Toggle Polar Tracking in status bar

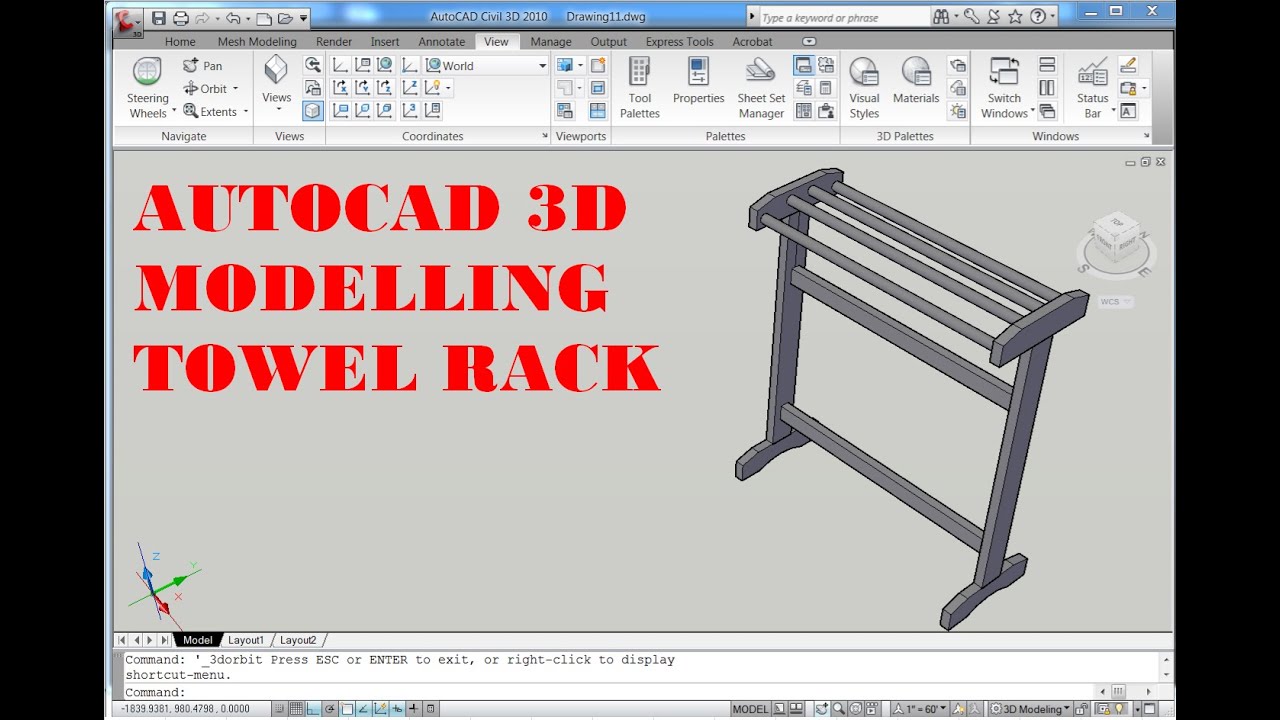tap(329, 709)
